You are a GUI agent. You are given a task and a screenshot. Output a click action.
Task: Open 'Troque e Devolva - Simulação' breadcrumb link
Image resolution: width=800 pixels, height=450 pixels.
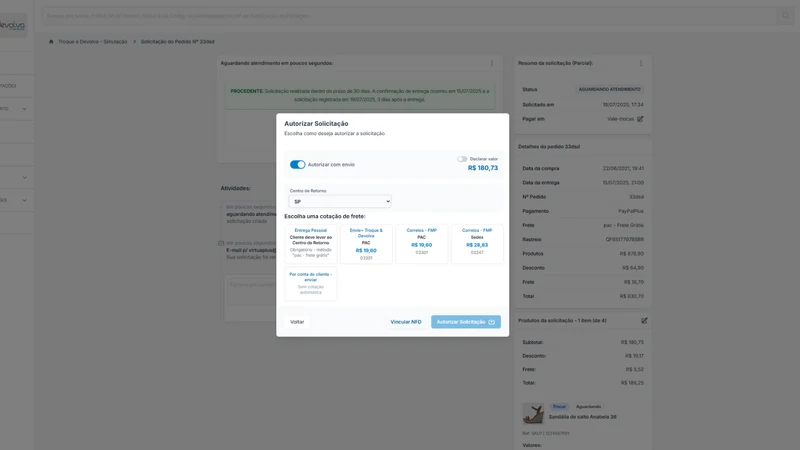pyautogui.click(x=92, y=42)
